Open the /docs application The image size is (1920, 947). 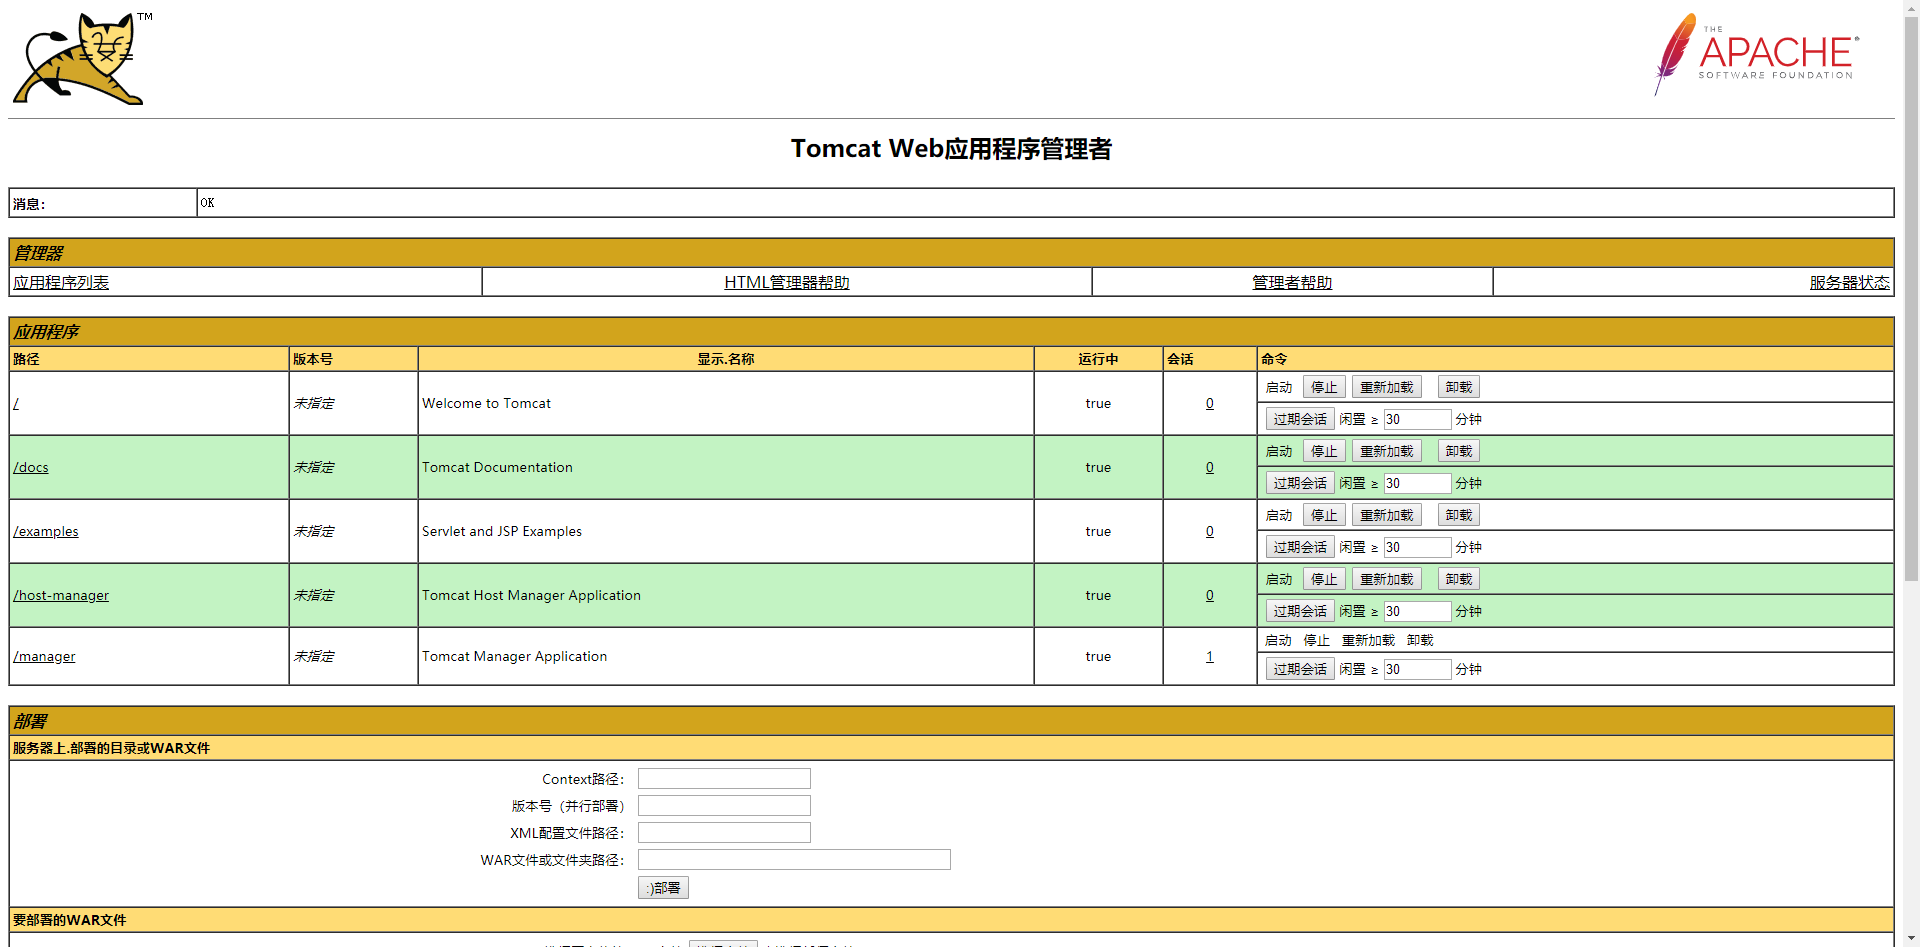(31, 467)
